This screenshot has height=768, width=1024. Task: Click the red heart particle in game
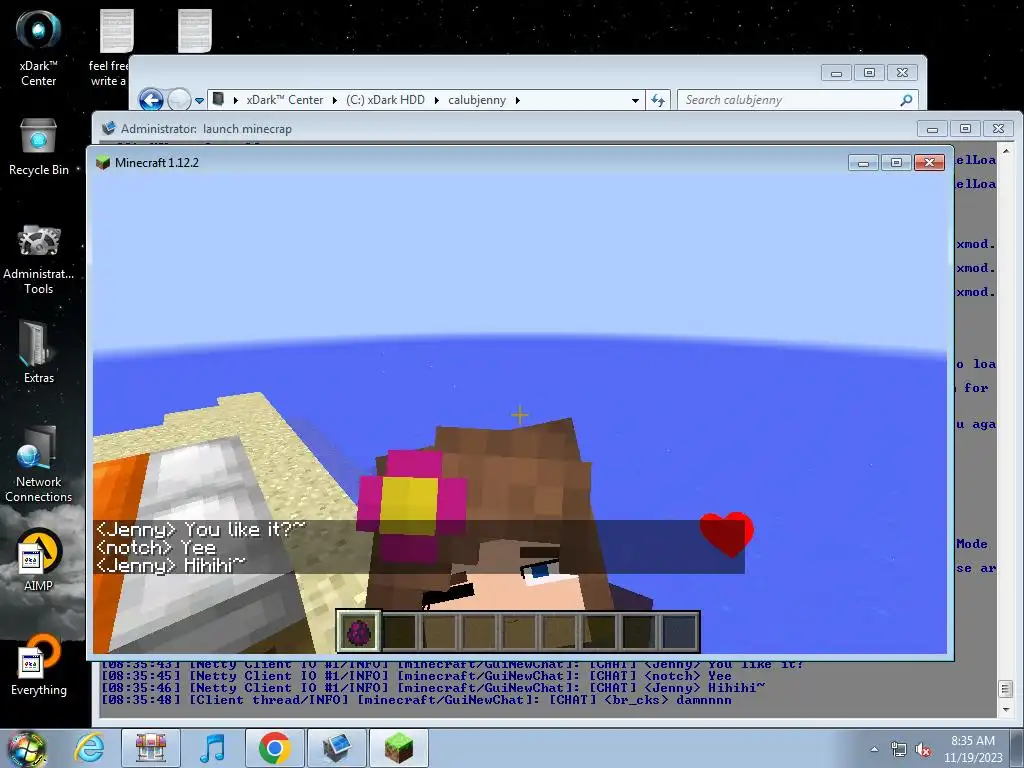click(x=727, y=534)
